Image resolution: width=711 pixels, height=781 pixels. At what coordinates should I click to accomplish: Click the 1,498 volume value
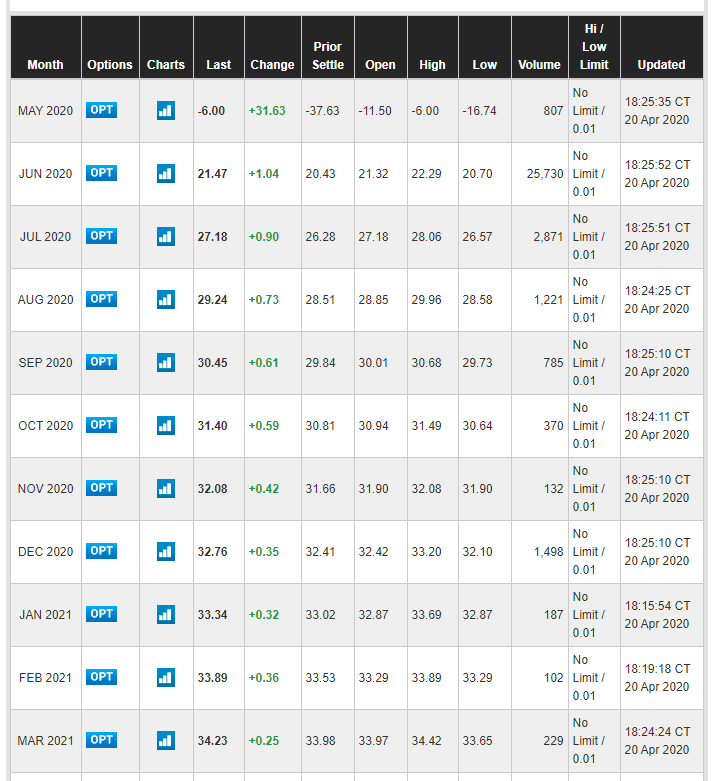pos(549,552)
